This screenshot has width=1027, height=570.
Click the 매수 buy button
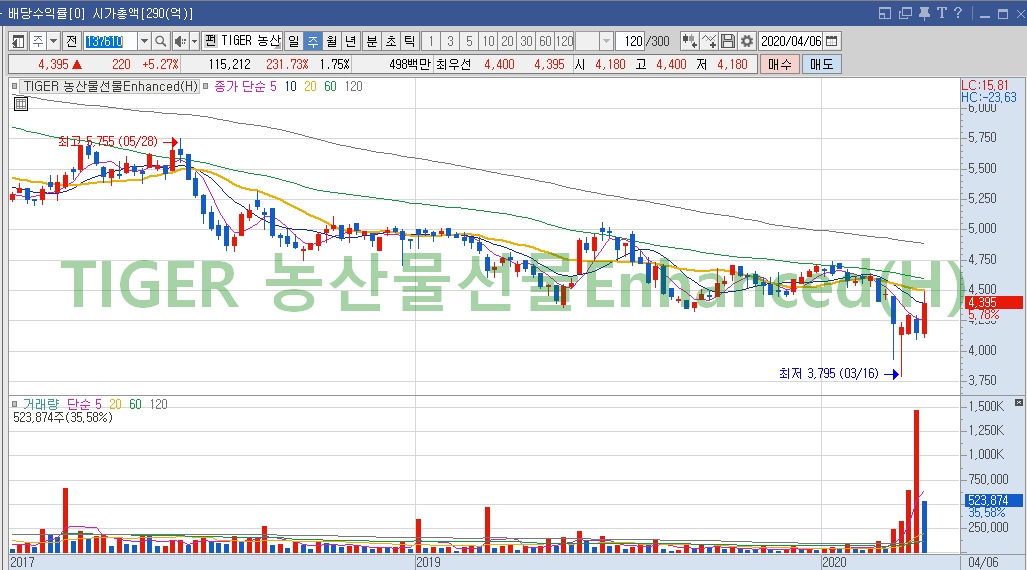coord(779,64)
